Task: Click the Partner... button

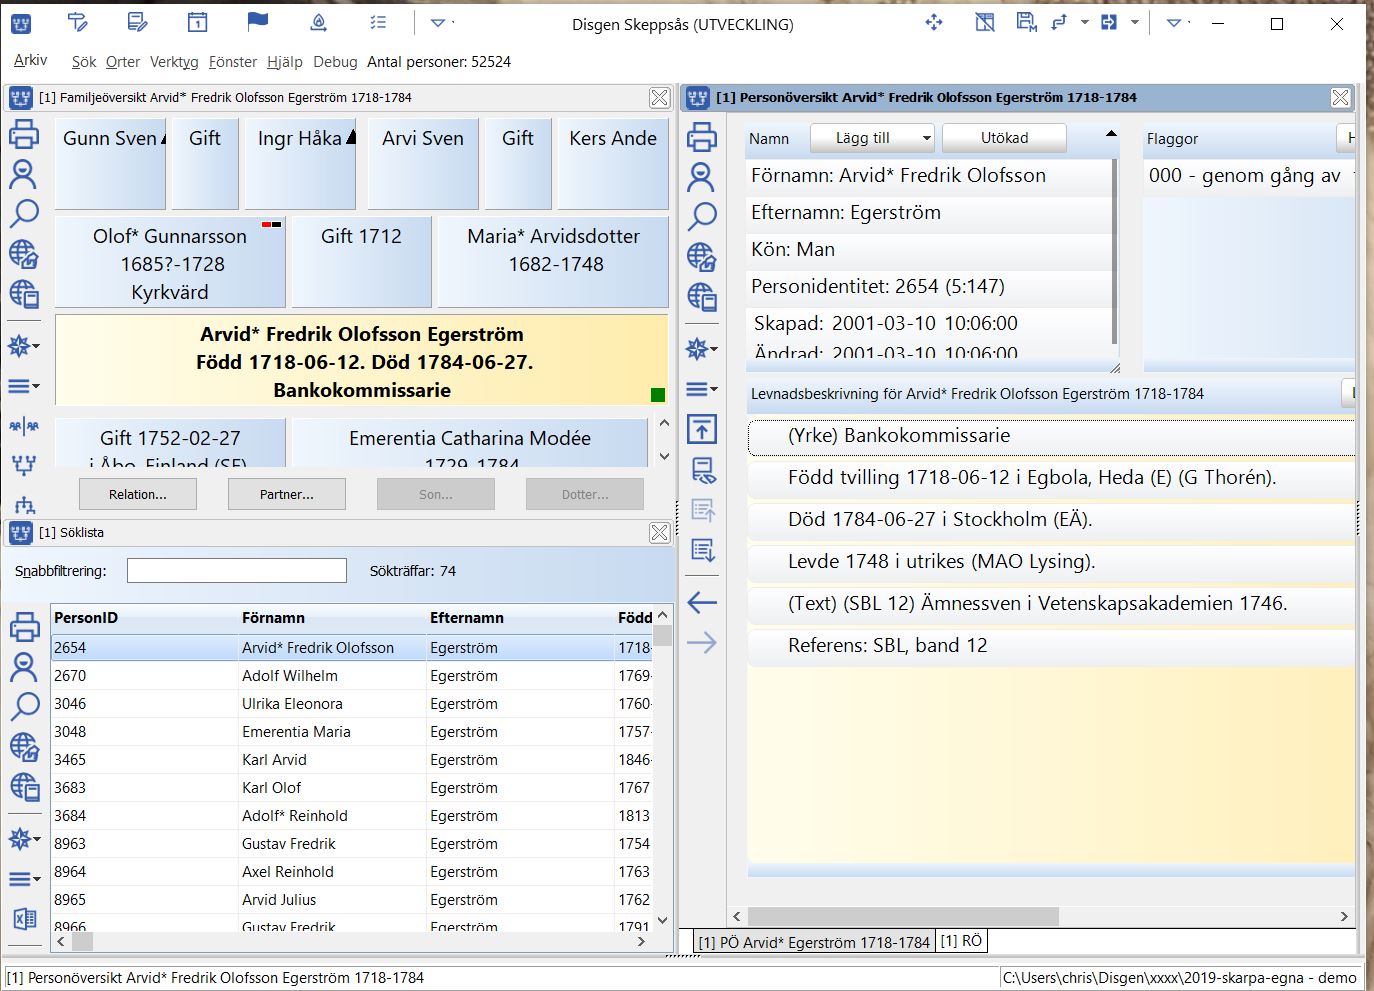Action: tap(287, 494)
